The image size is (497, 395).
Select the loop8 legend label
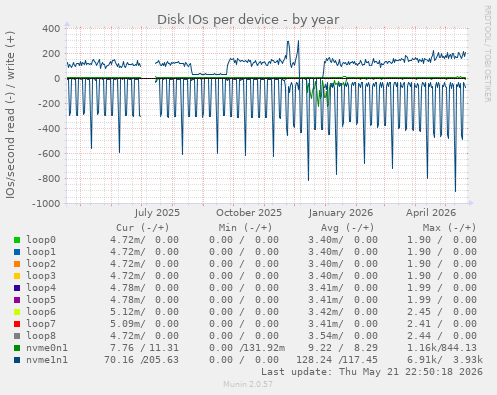tap(41, 336)
